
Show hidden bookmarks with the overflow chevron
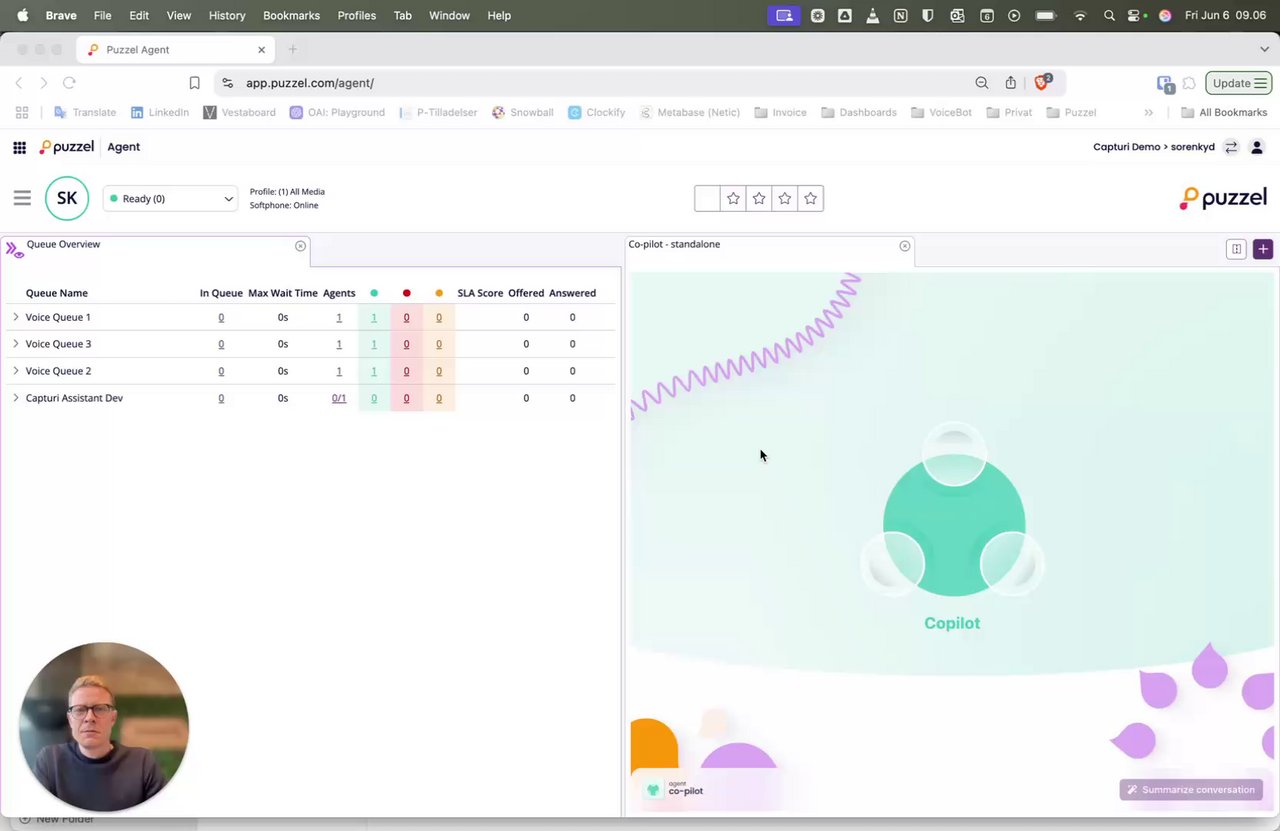coord(1149,112)
